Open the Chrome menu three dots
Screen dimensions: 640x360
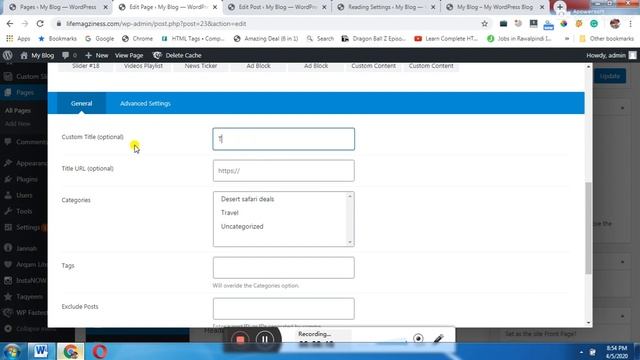coord(631,24)
